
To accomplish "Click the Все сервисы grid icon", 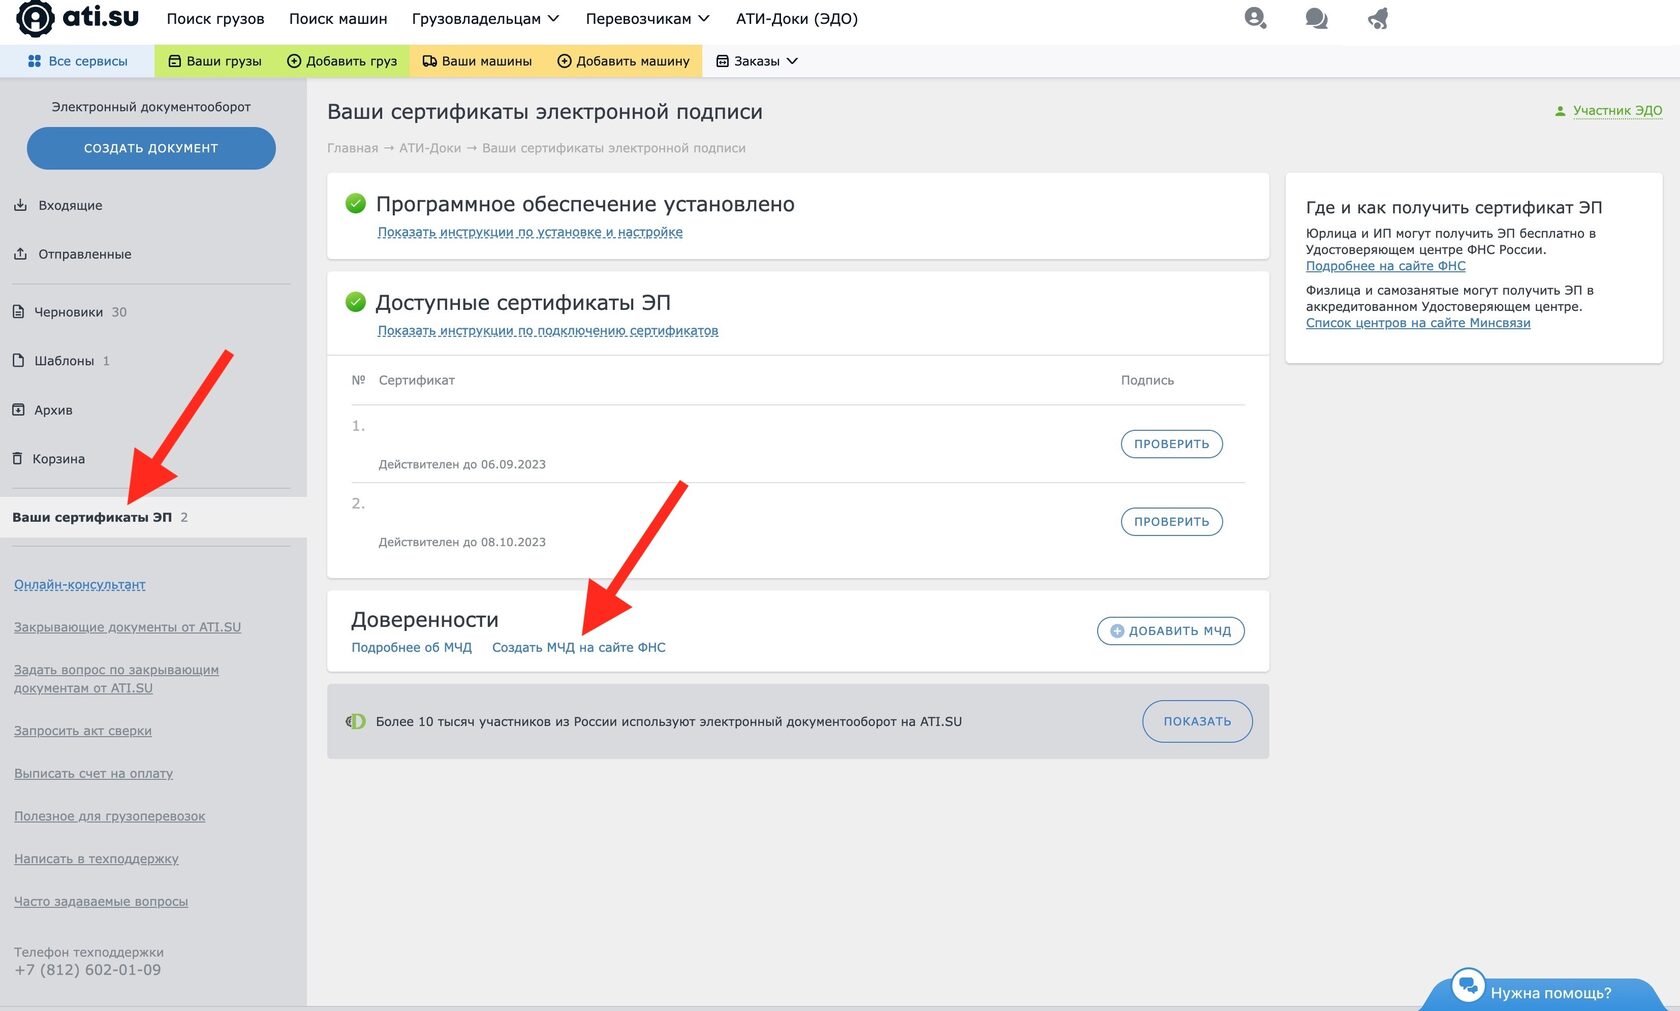I will coord(34,61).
